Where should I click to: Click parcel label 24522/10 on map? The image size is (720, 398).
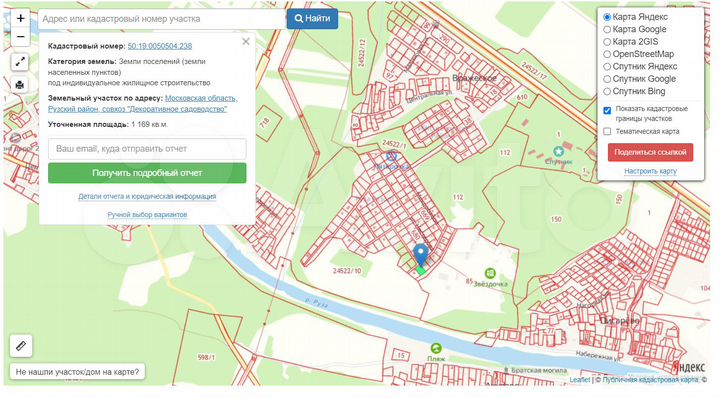[x=347, y=271]
